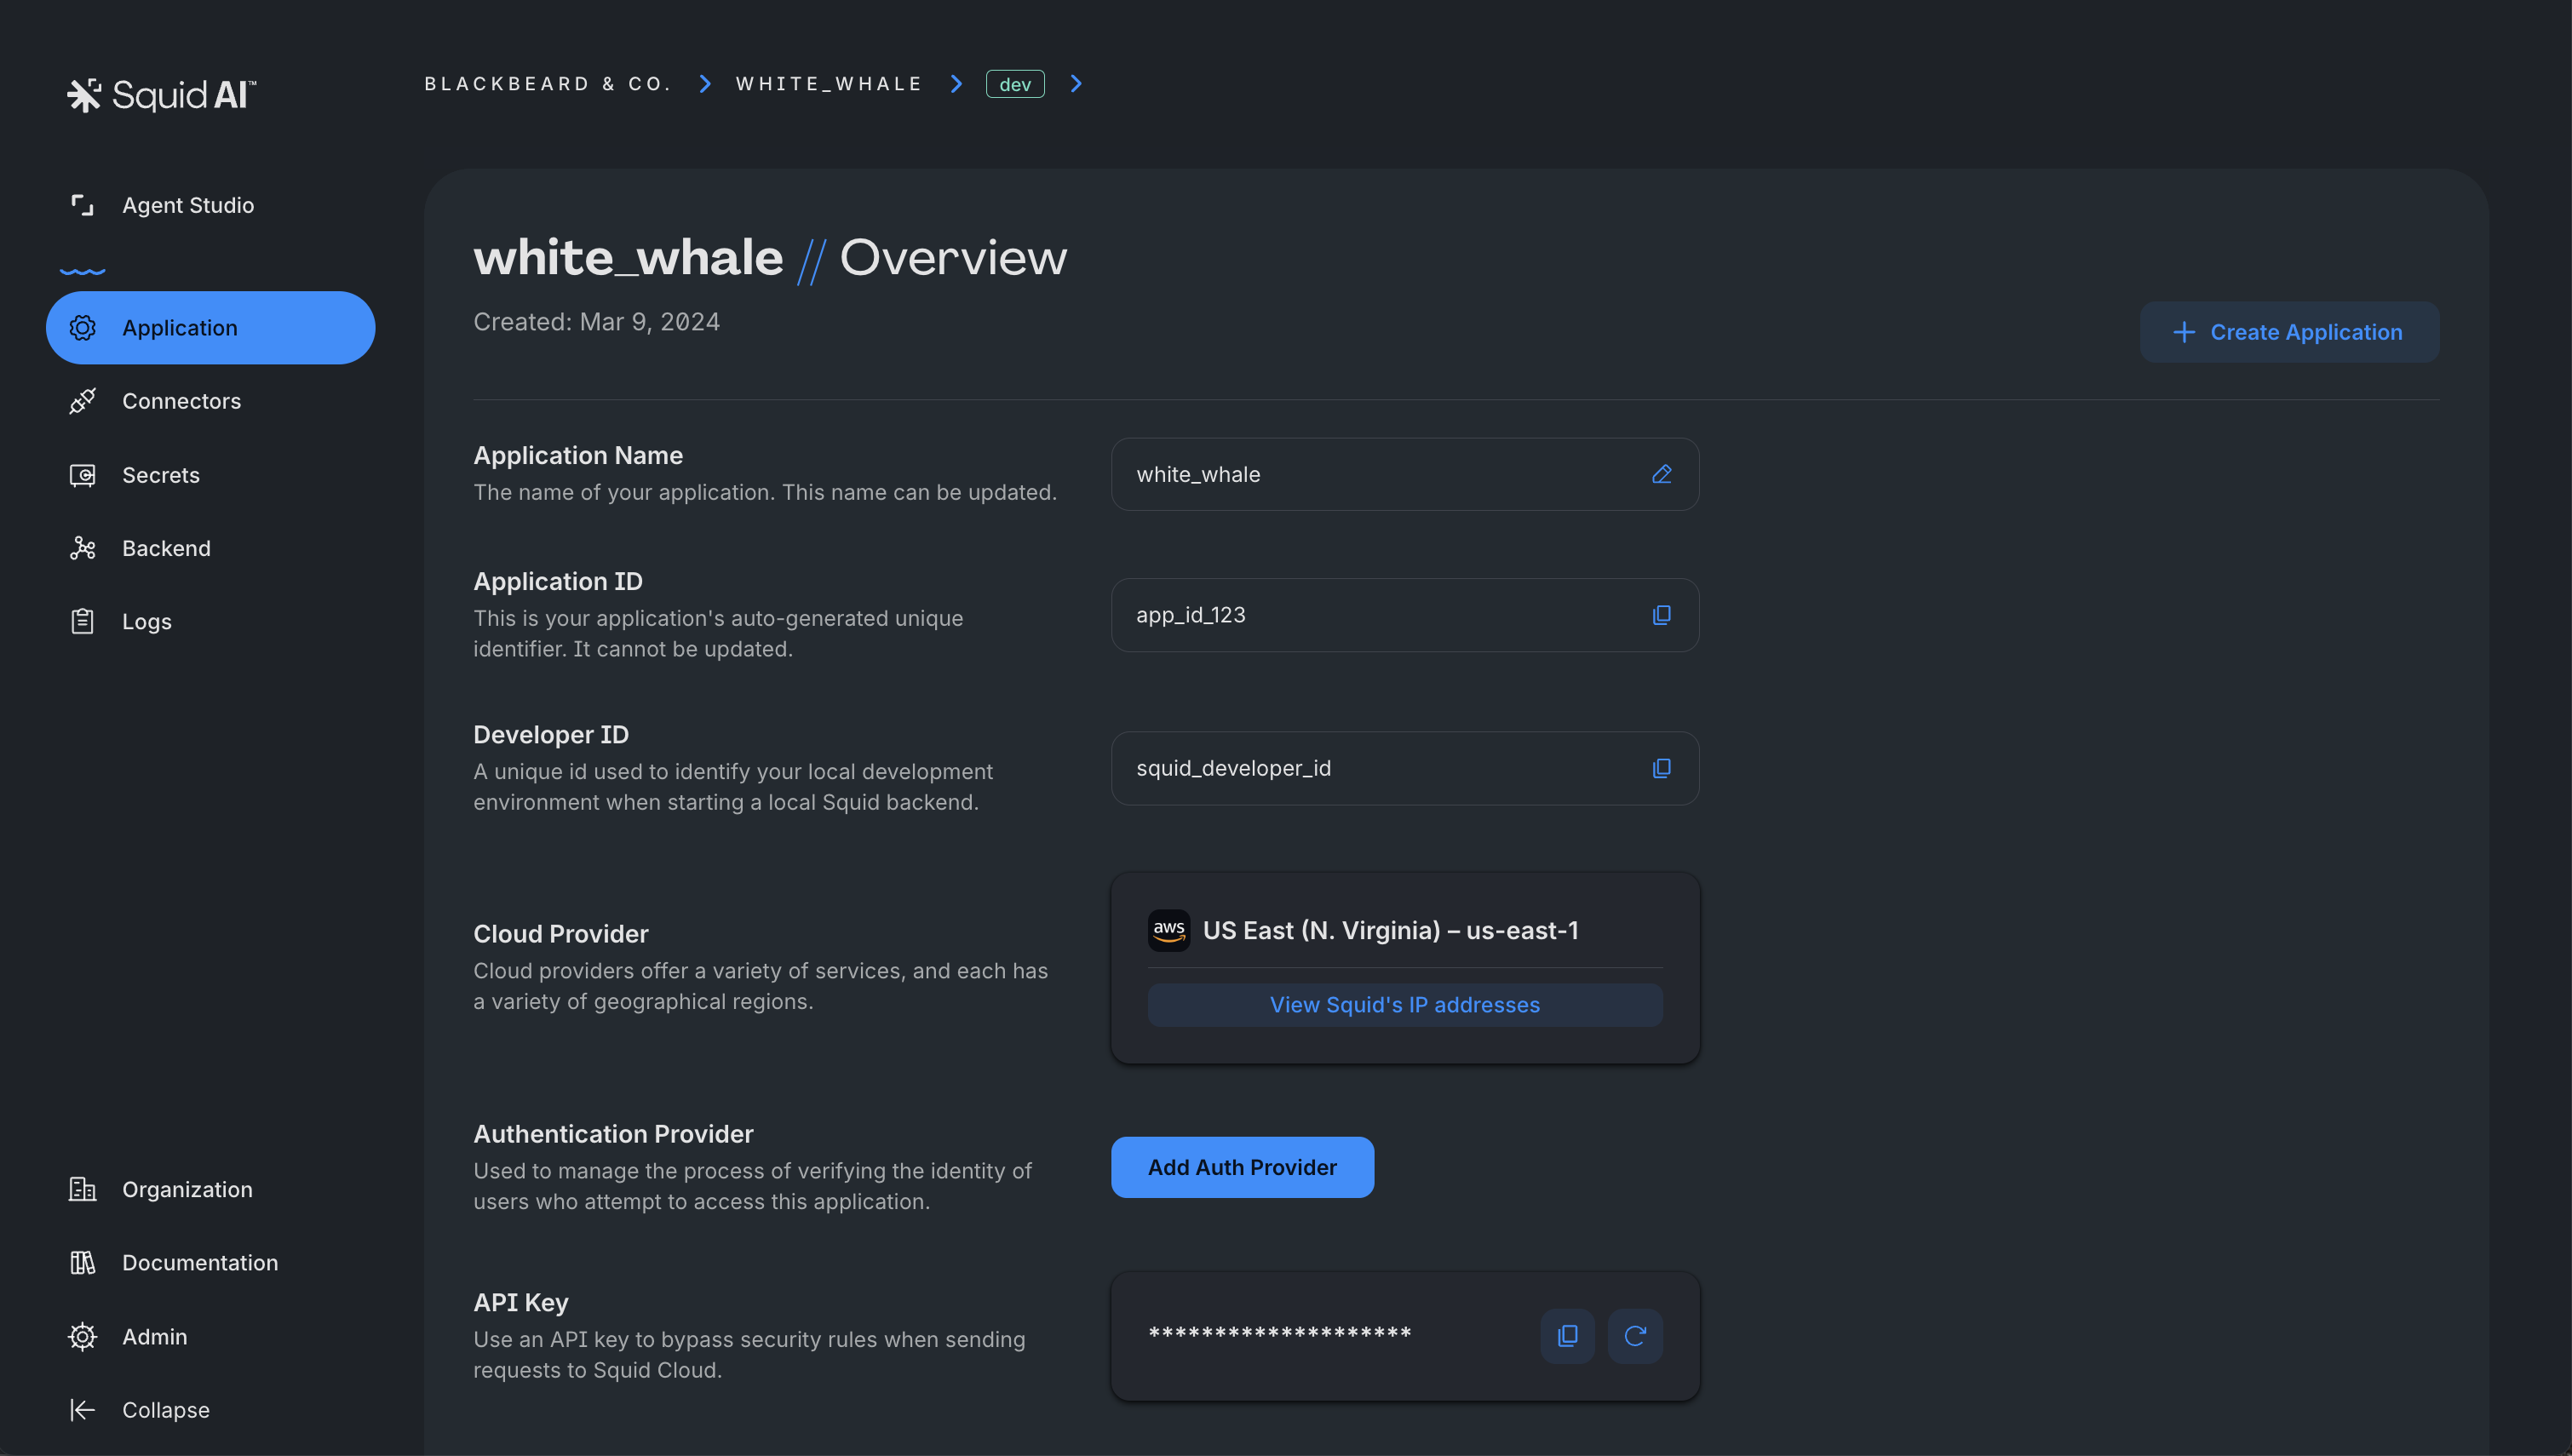Viewport: 2572px width, 1456px height.
Task: Click the Collapse sidebar arrow icon
Action: [x=82, y=1410]
